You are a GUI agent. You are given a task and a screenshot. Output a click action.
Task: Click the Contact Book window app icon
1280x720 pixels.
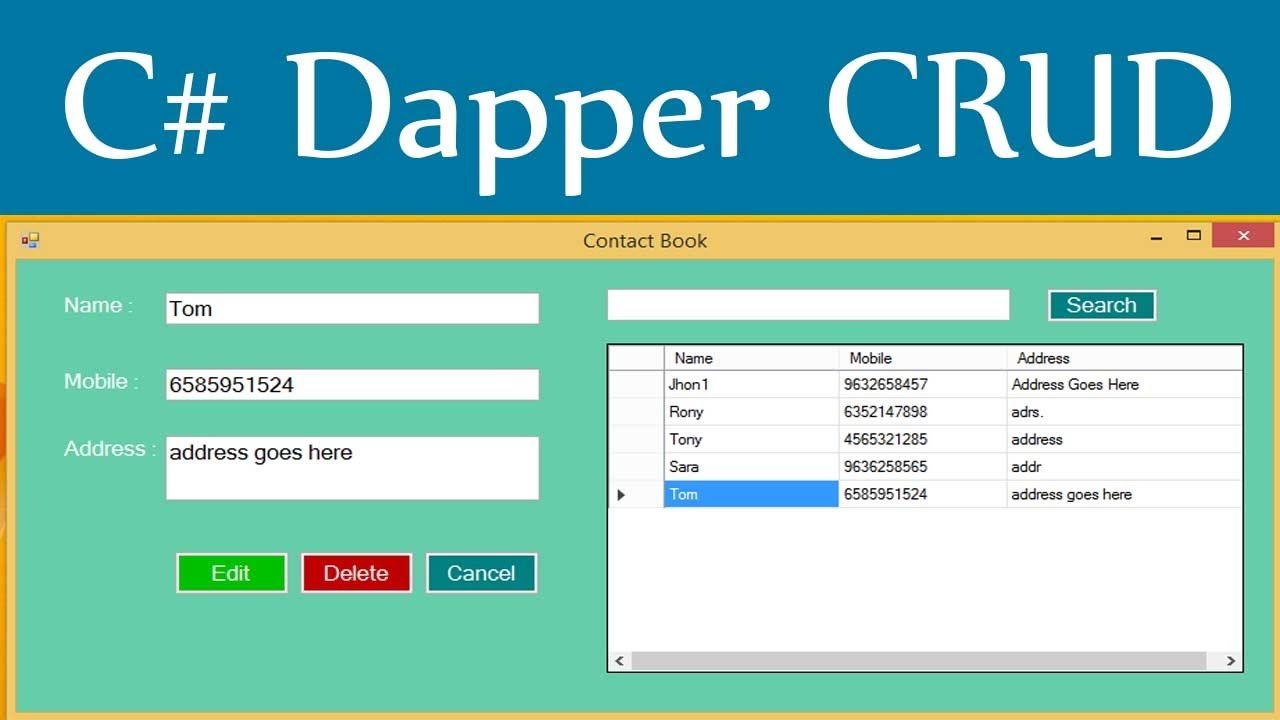30,240
